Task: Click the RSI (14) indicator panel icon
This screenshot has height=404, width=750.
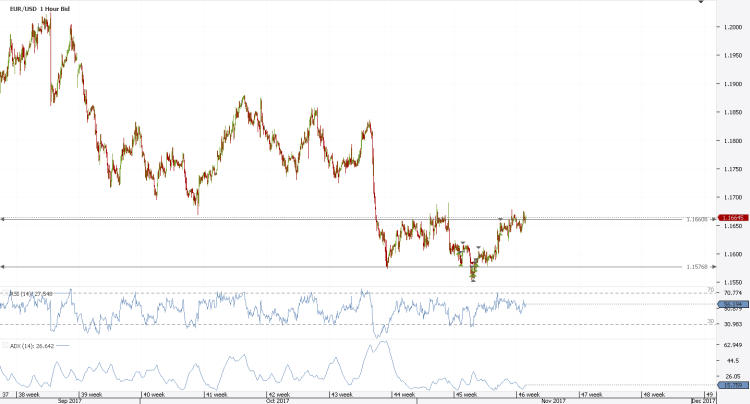Action: pyautogui.click(x=5, y=293)
